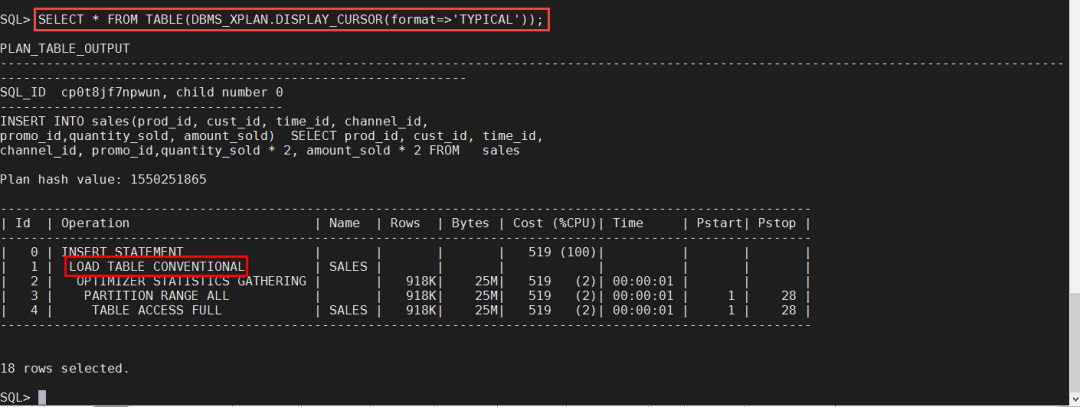Click the Bytes column header
This screenshot has width=1080, height=407.
[x=472, y=223]
